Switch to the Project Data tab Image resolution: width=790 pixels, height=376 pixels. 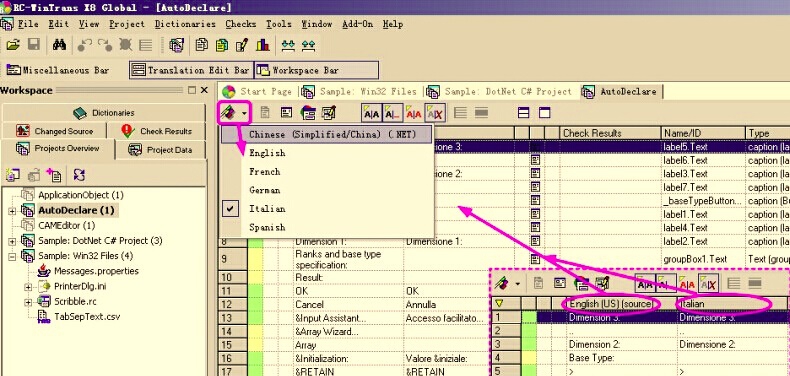[161, 150]
